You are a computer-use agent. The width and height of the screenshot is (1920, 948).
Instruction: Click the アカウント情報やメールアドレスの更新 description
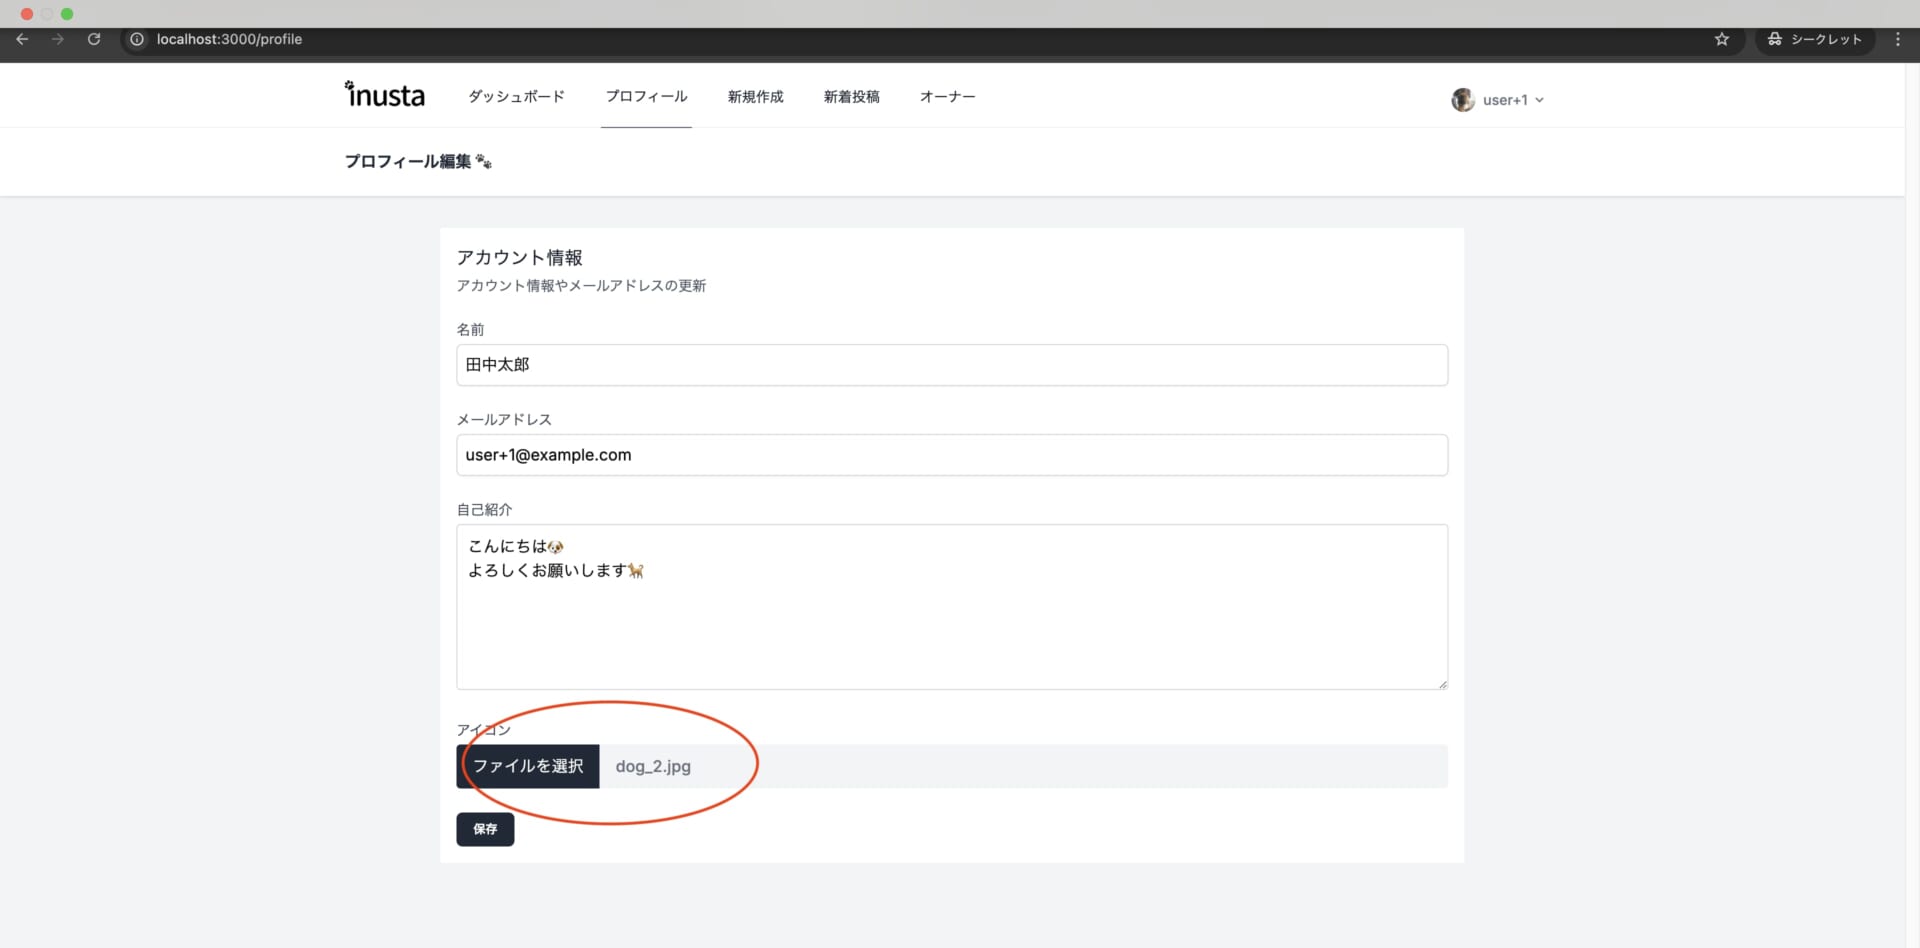581,286
